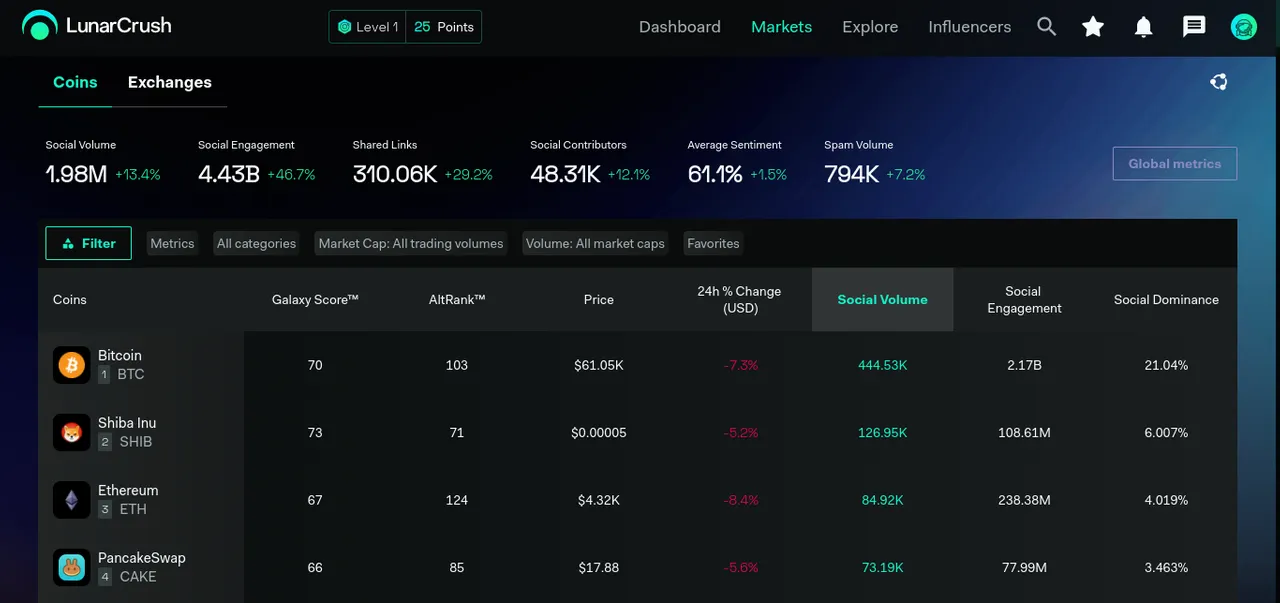Open the Dashboard page
1280x603 pixels.
(x=680, y=27)
